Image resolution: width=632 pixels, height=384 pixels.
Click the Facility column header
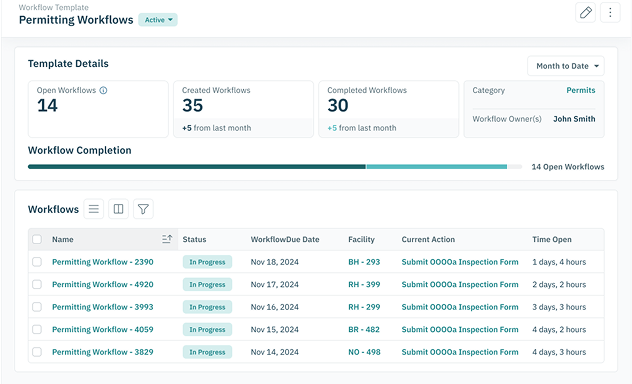pos(361,239)
